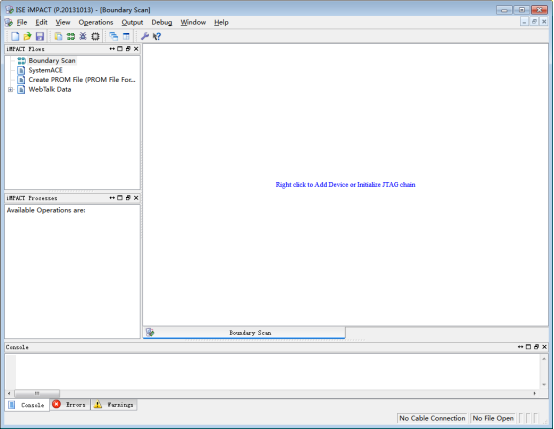Click the Create PROM File document icon

click(x=21, y=80)
